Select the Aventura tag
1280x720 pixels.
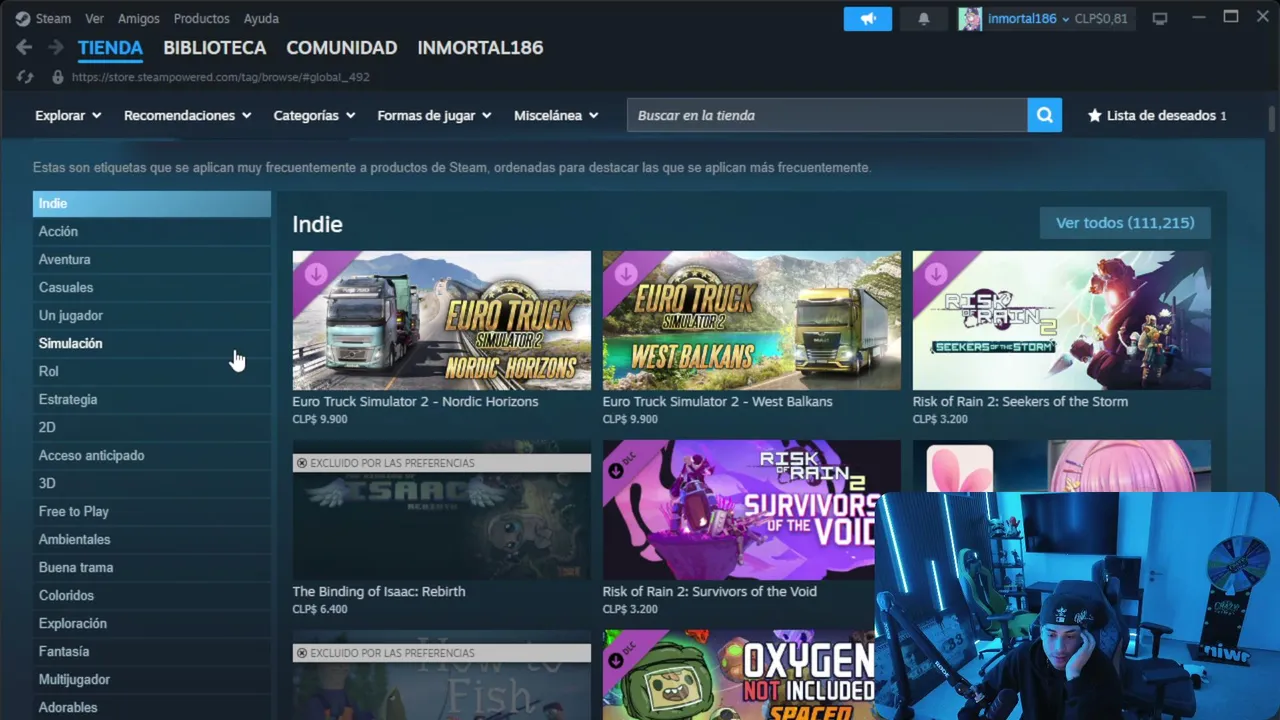tap(152, 259)
